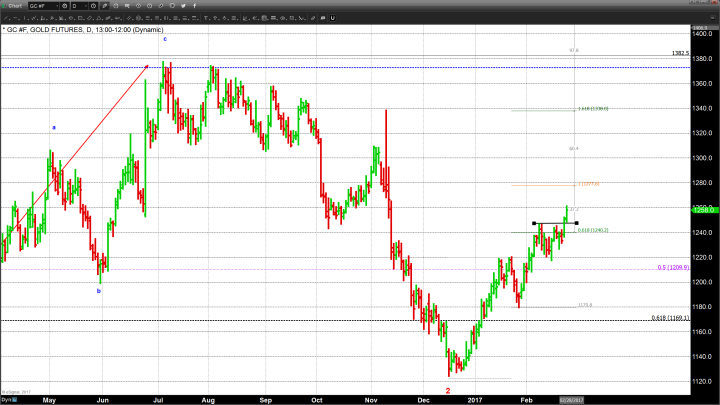Click the 1382.5 price level label
This screenshot has height=405, width=720.
681,53
